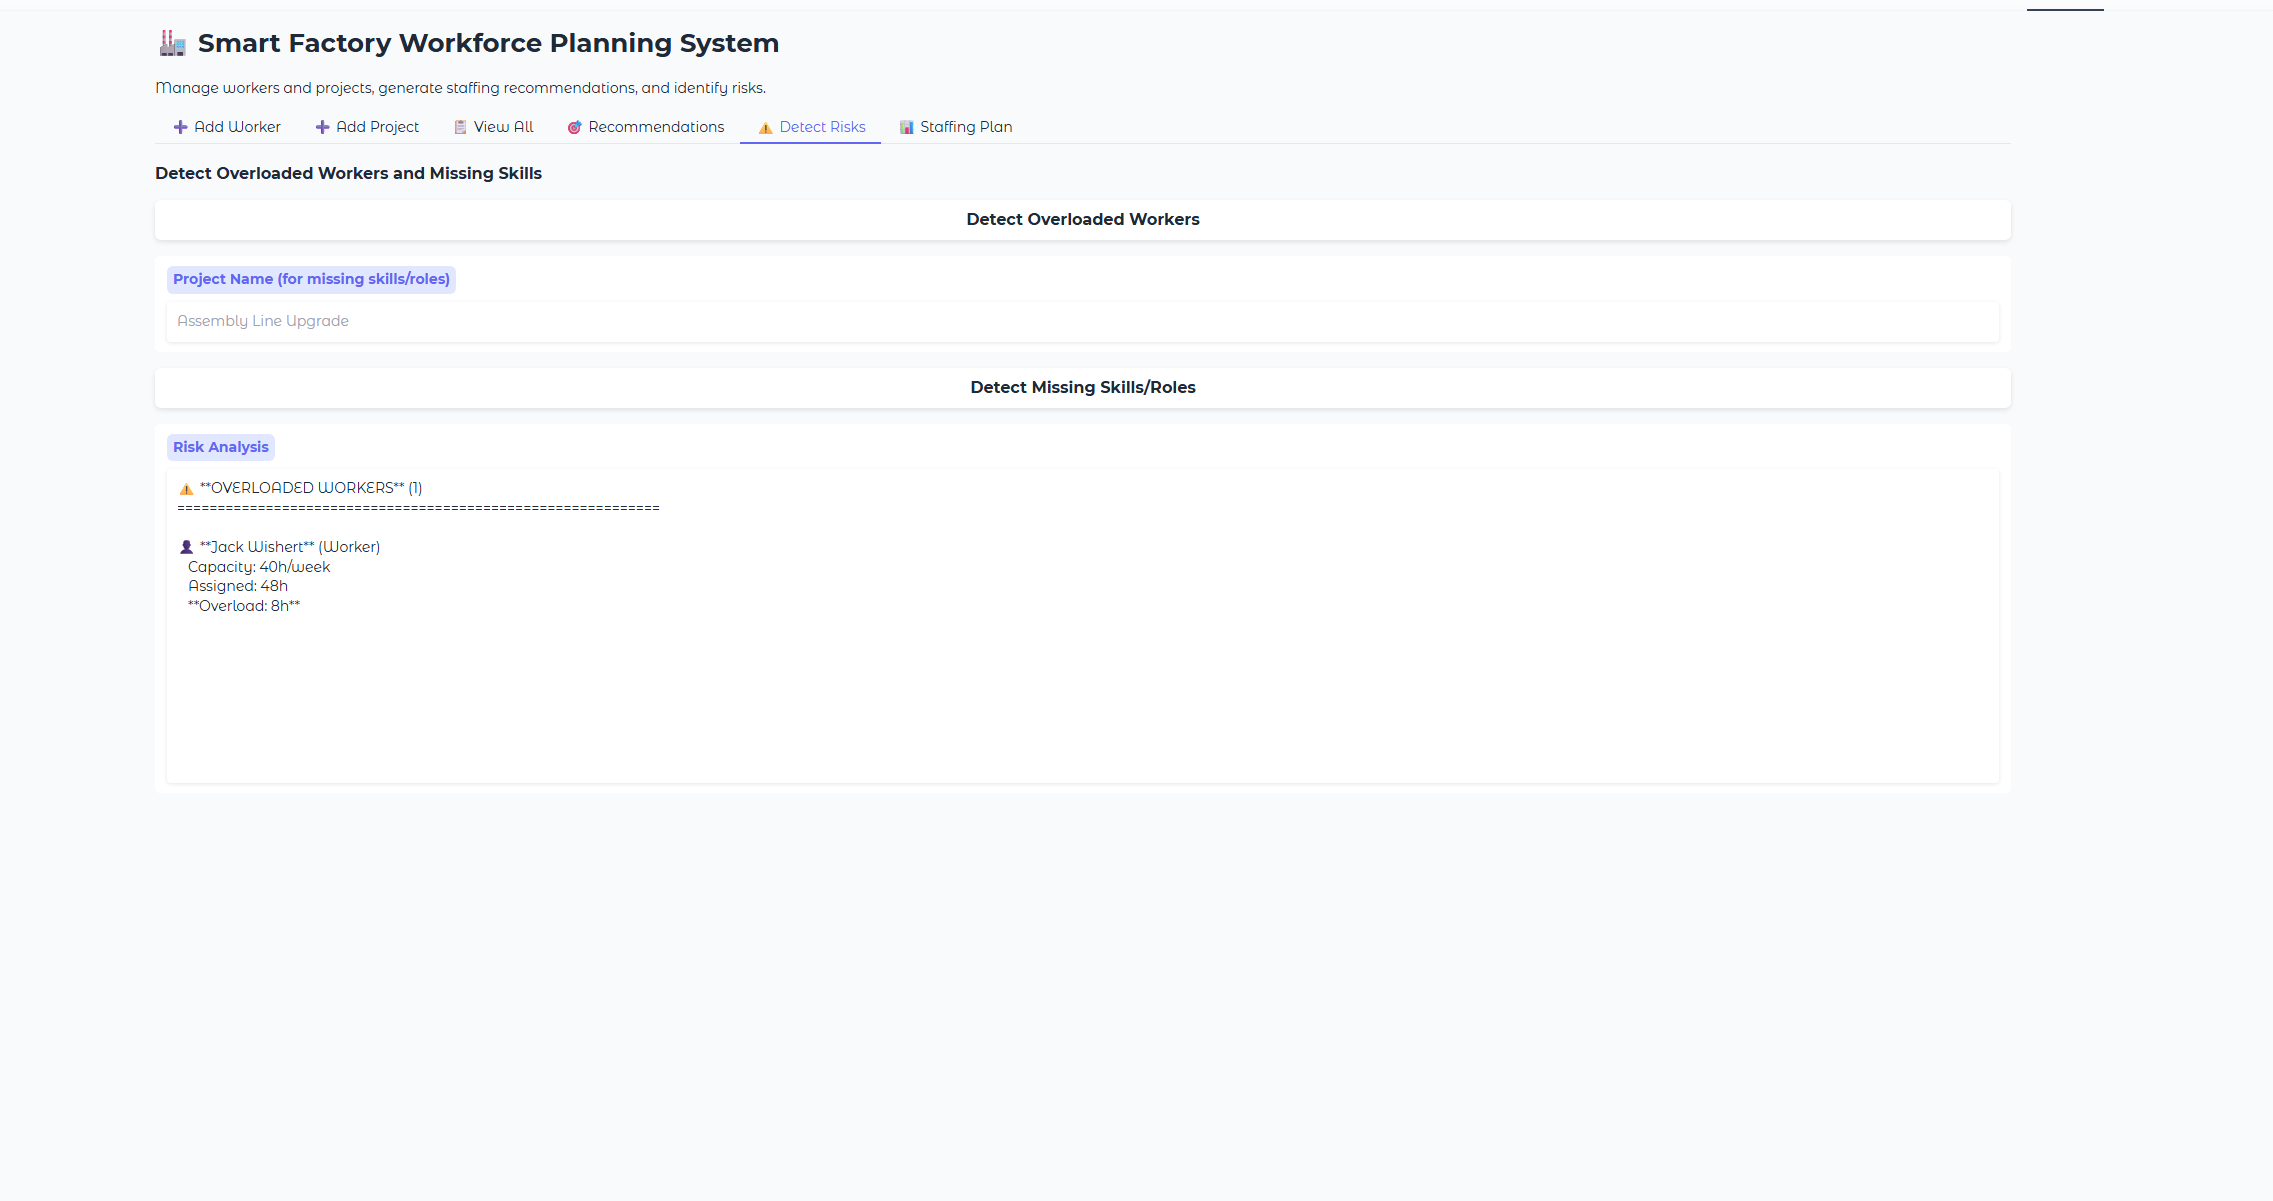The height and width of the screenshot is (1201, 2273).
Task: Run Detect Missing Skills/Roles
Action: click(1083, 388)
